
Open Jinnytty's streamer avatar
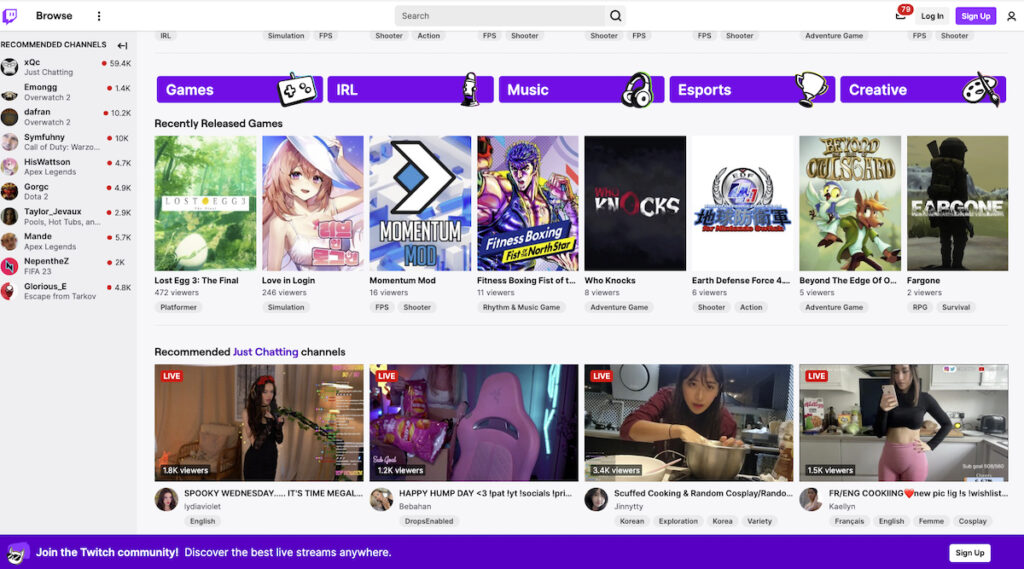click(x=596, y=500)
